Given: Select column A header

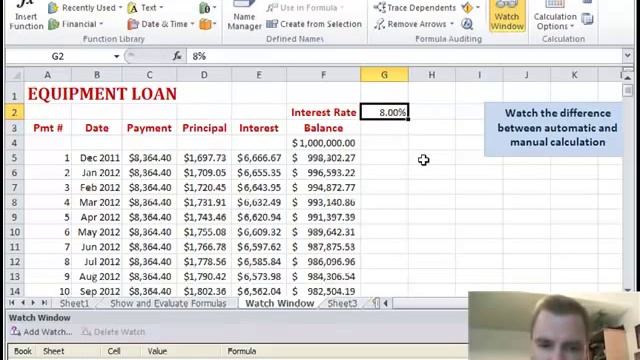Looking at the screenshot, I should click(48, 75).
